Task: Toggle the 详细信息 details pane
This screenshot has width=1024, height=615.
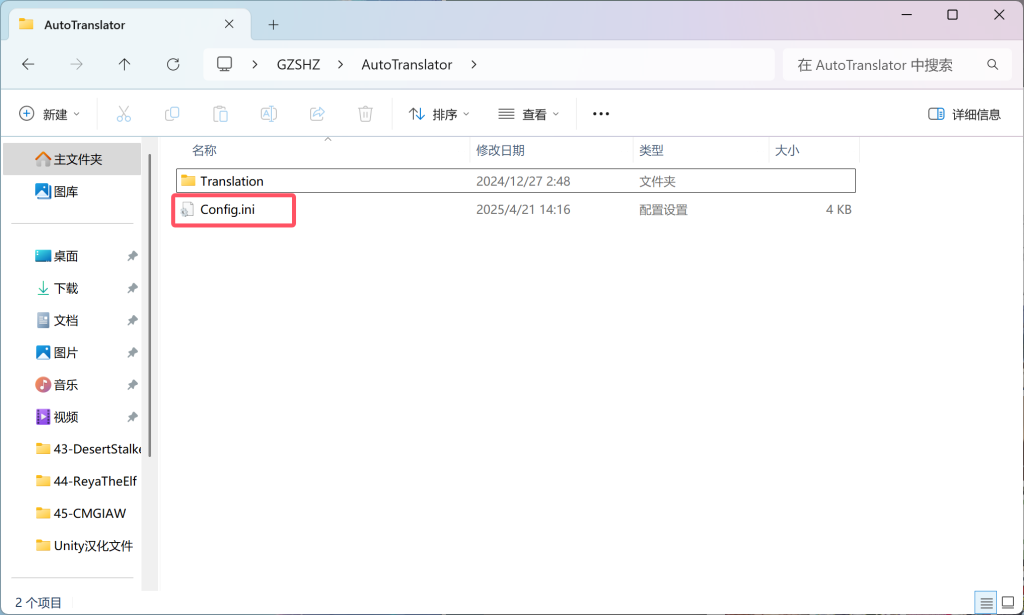Action: tap(964, 114)
